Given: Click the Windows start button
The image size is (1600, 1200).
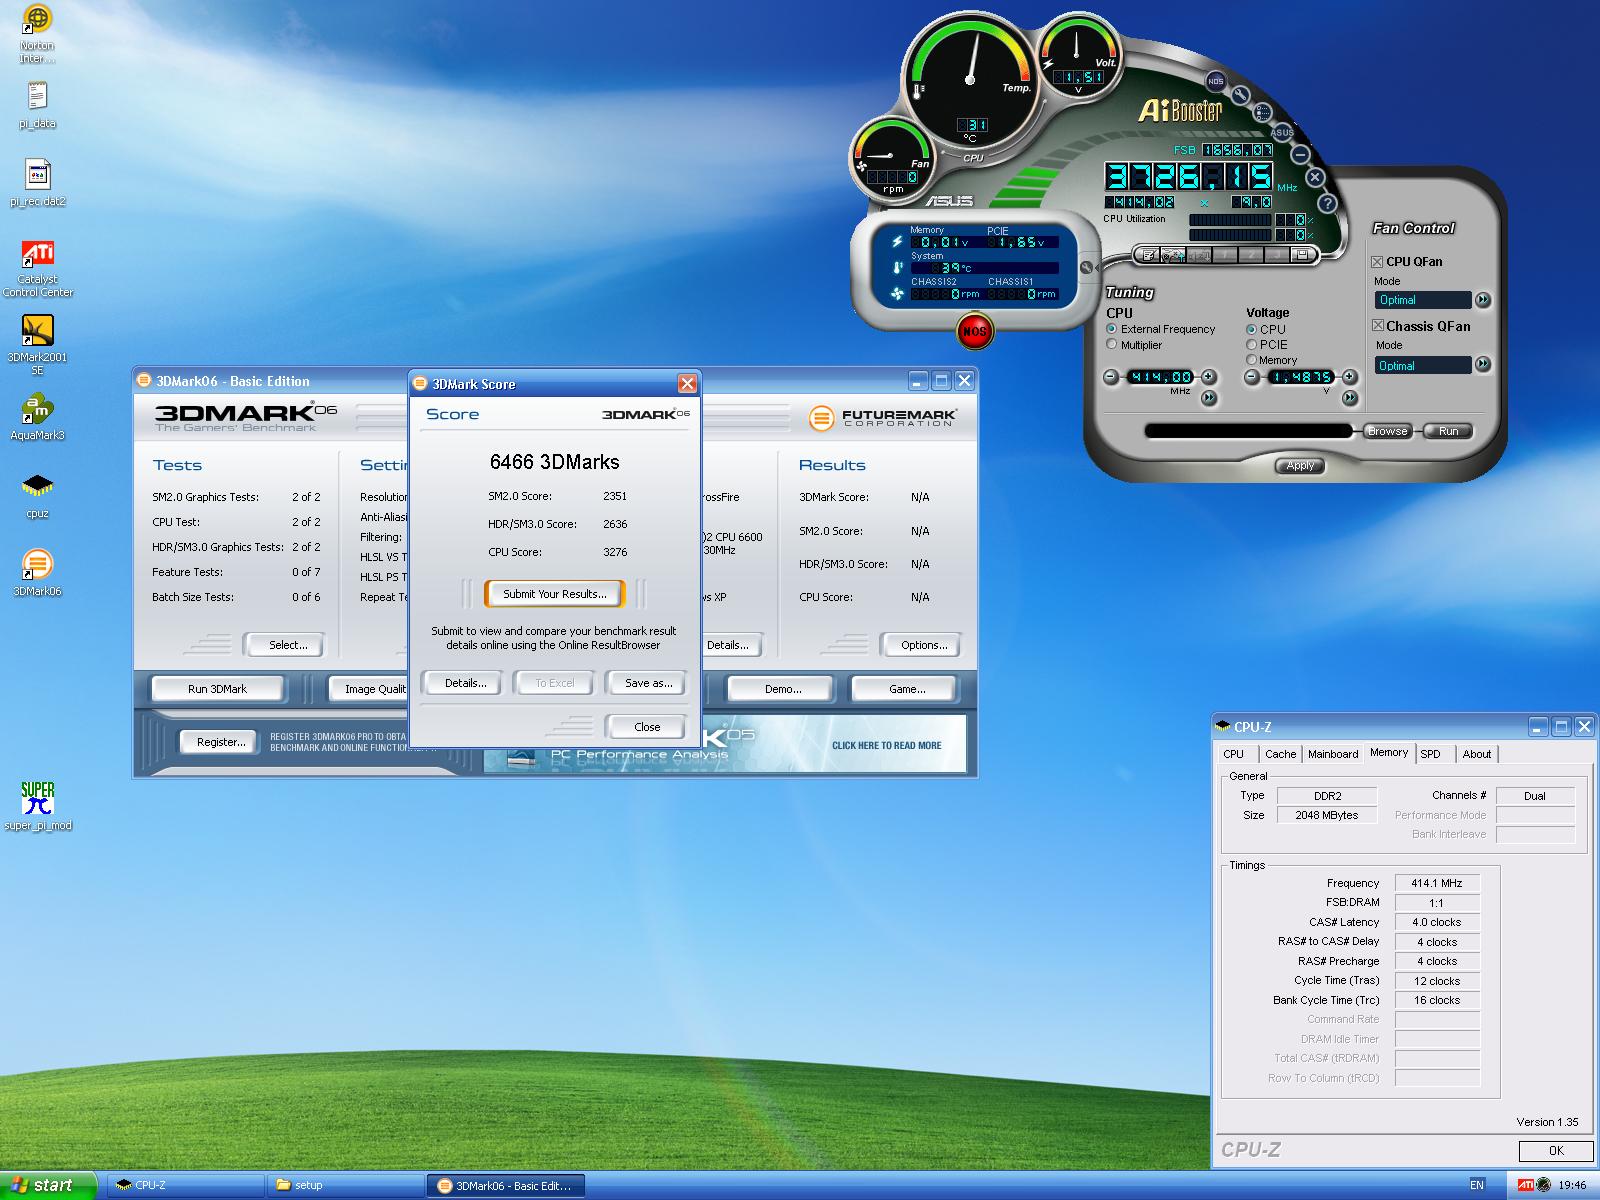Looking at the screenshot, I should 49,1185.
